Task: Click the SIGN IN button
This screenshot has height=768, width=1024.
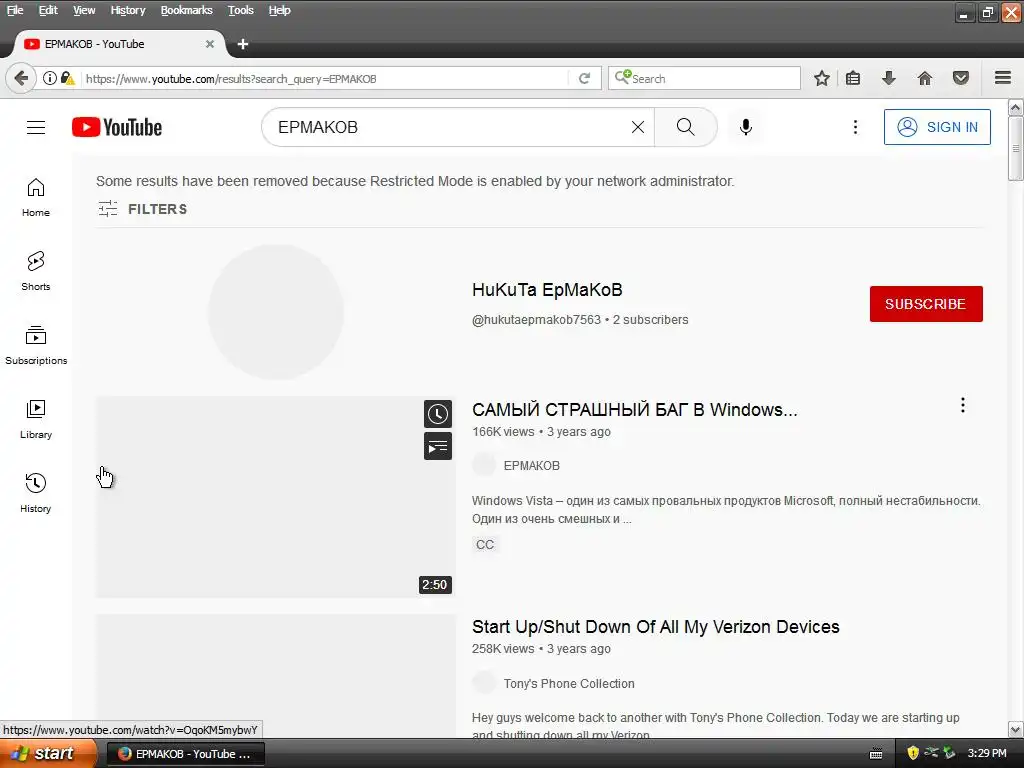Action: [x=937, y=127]
